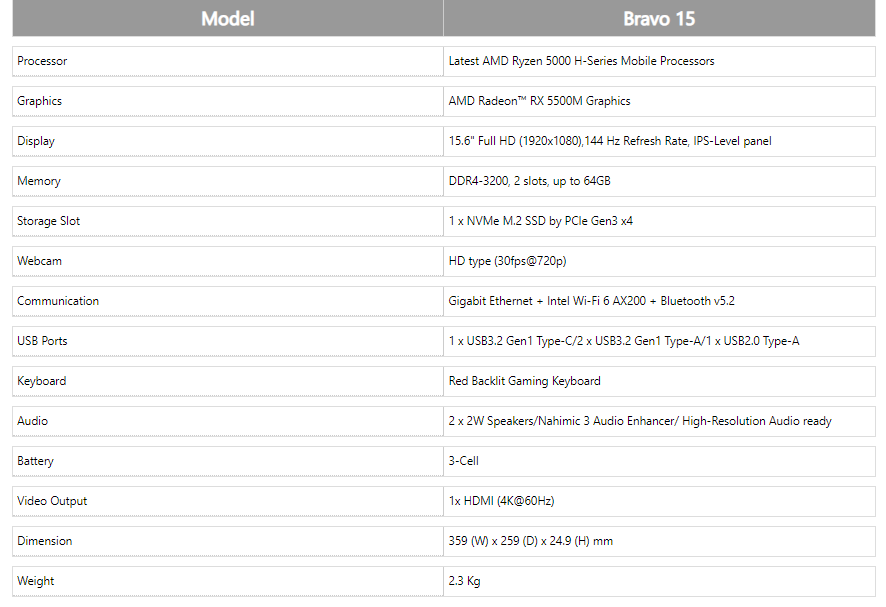The width and height of the screenshot is (886, 607).
Task: Click the USB Ports specification value
Action: (x=659, y=341)
